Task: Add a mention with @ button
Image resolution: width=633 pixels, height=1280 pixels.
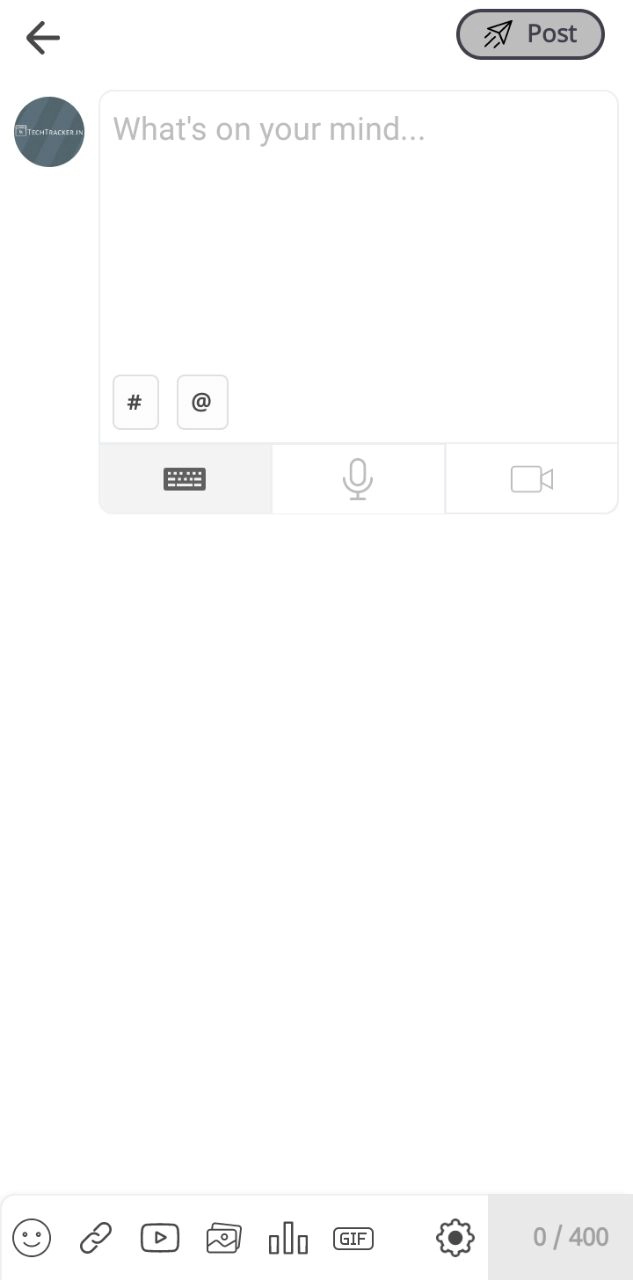Action: (x=202, y=402)
